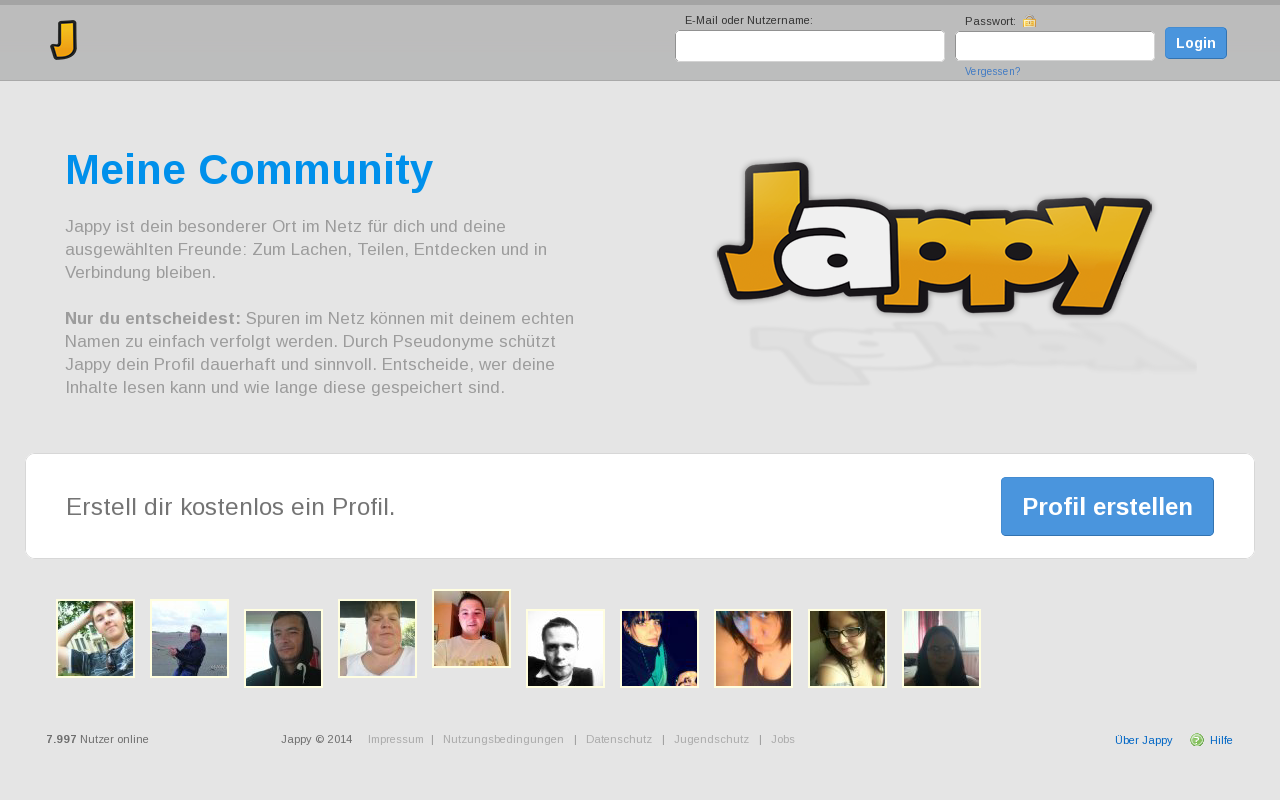Image resolution: width=1280 pixels, height=800 pixels.
Task: Open the Nutzungsbedingungen link
Action: [x=503, y=739]
